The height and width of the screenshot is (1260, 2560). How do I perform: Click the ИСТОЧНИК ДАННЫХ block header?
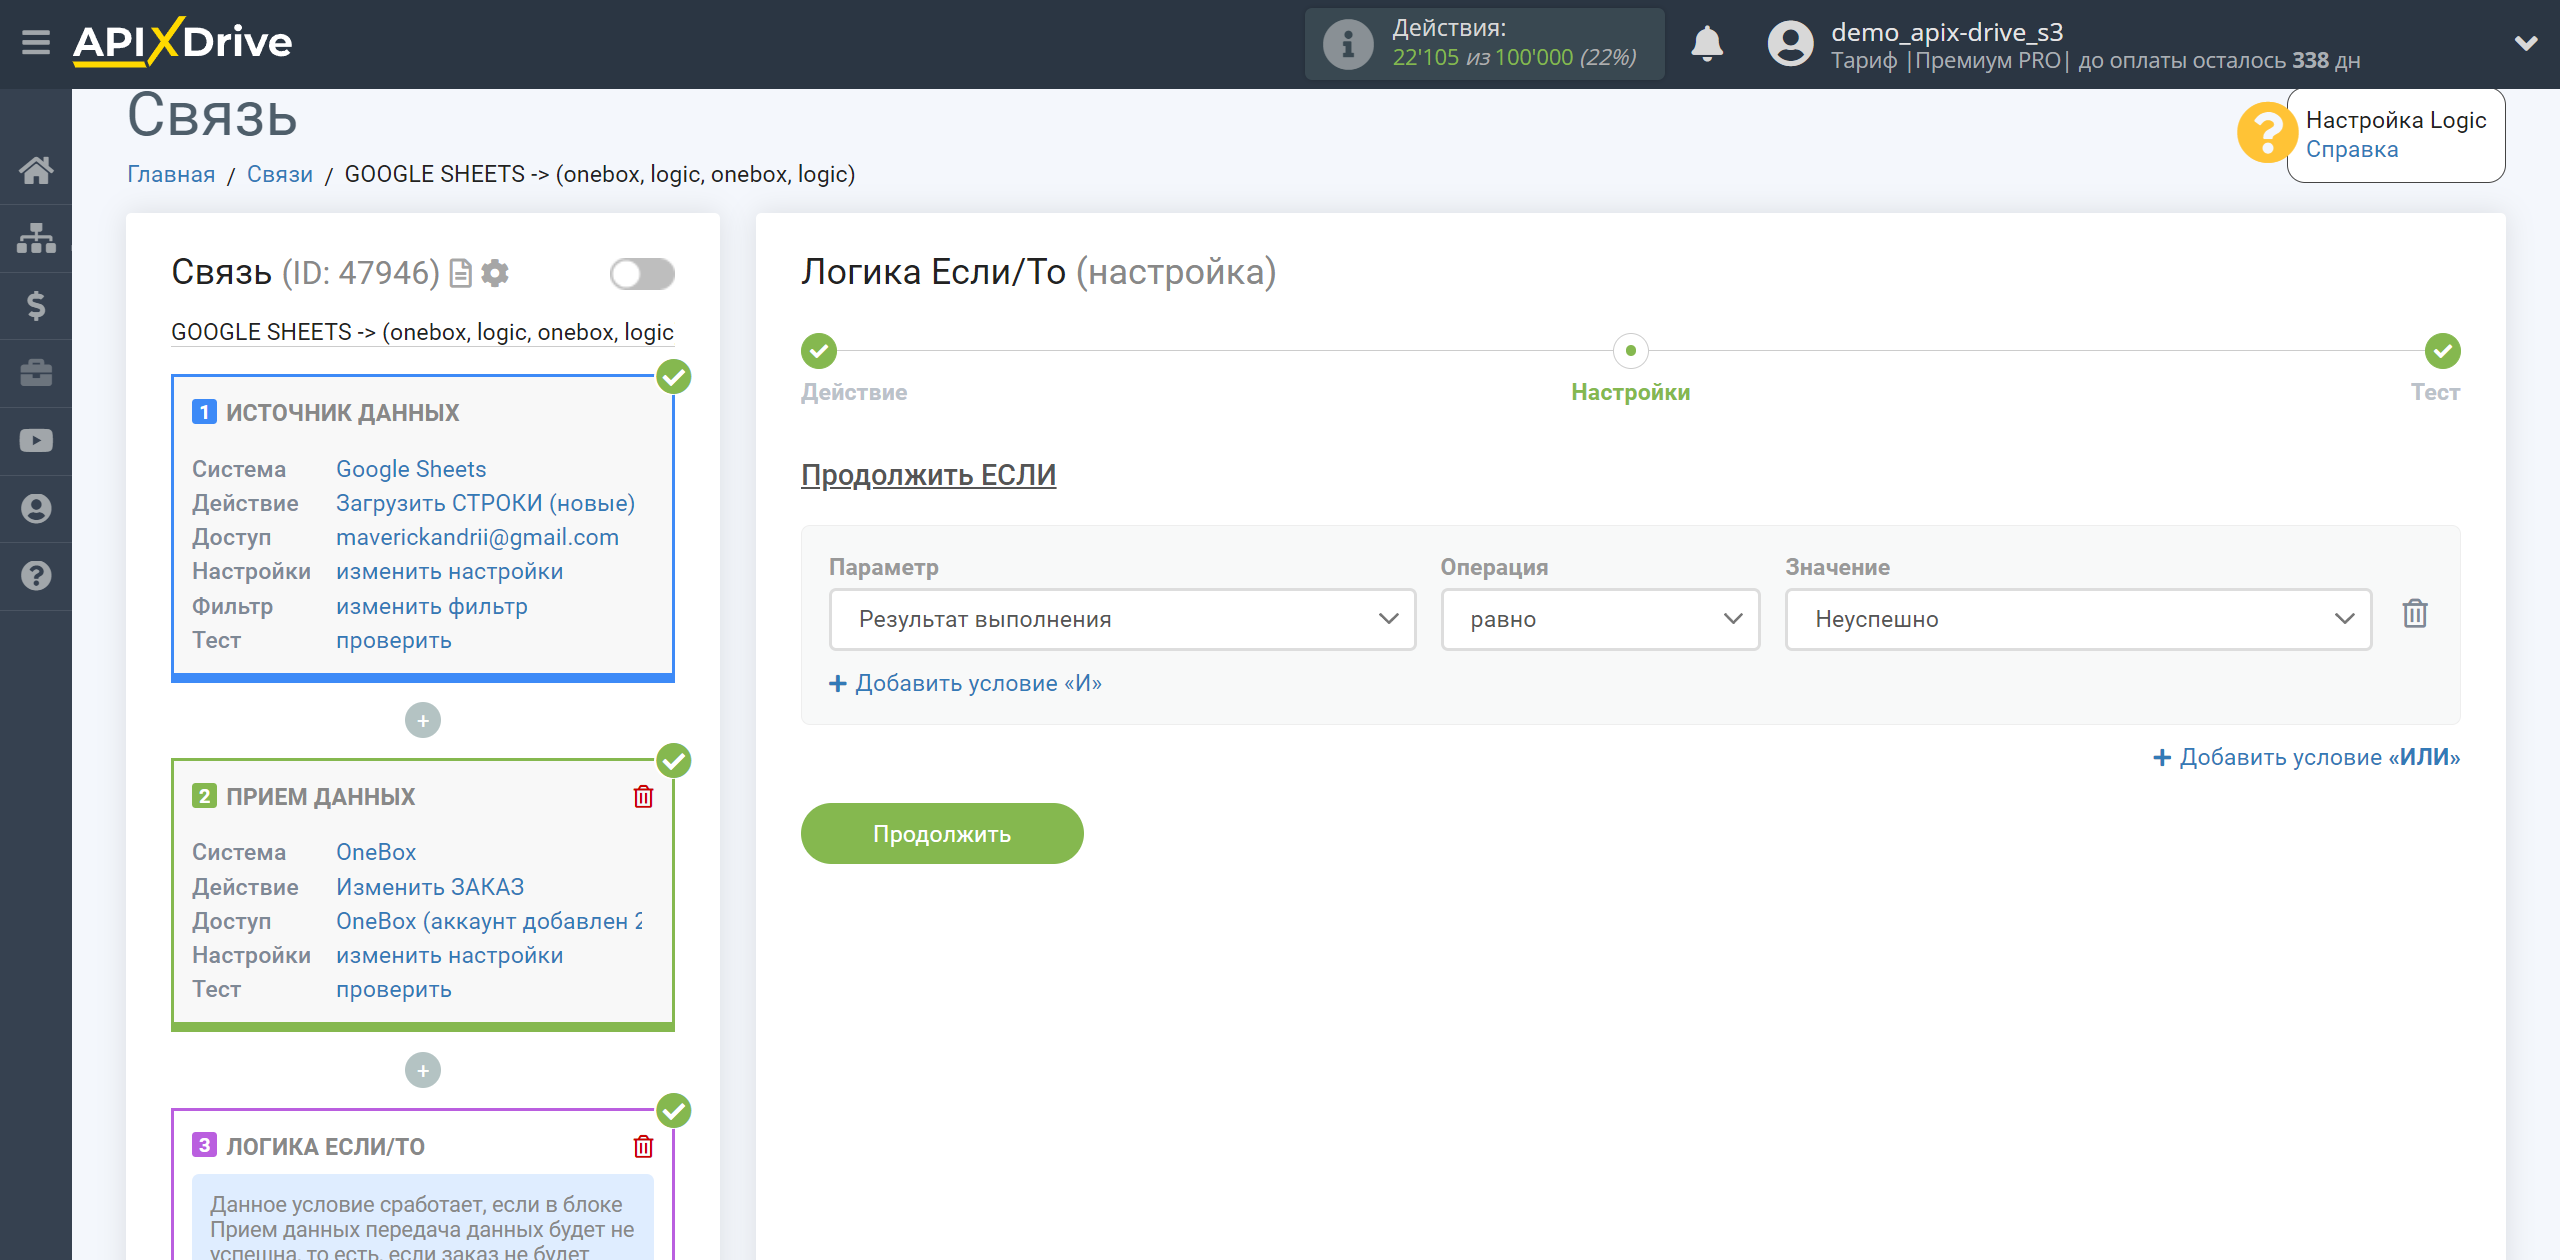pos(342,412)
